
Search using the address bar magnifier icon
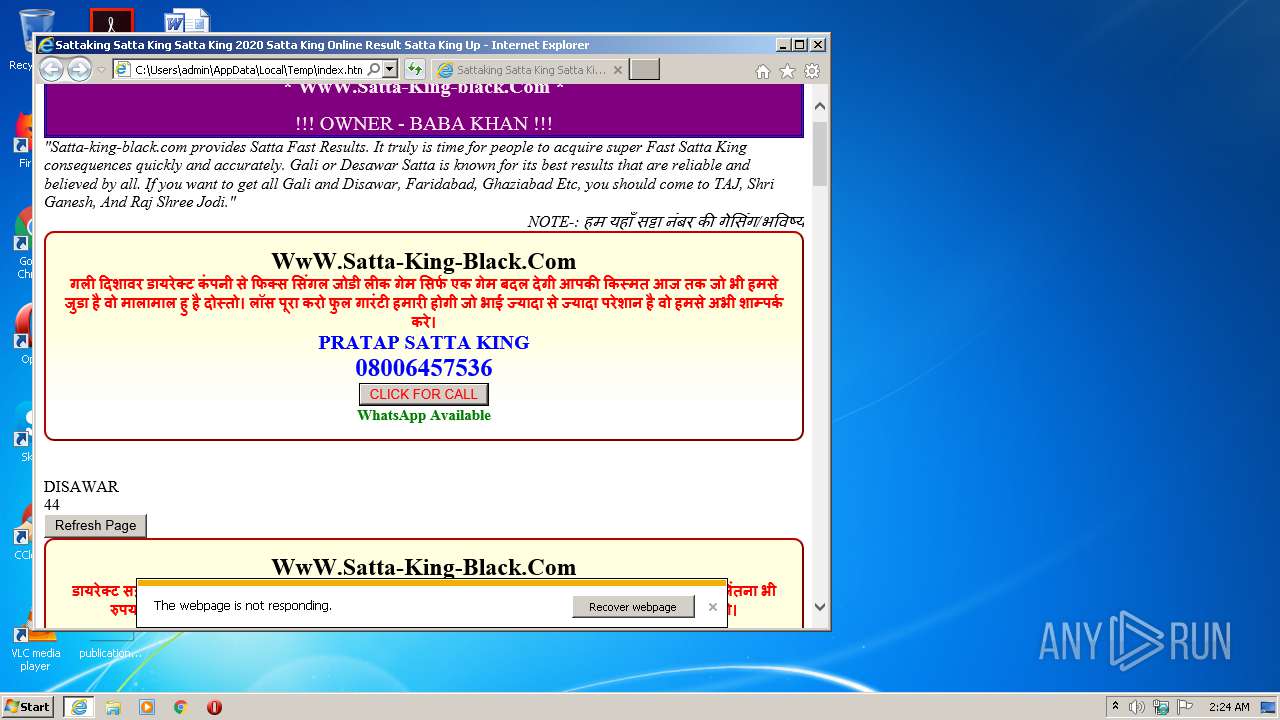coord(374,70)
